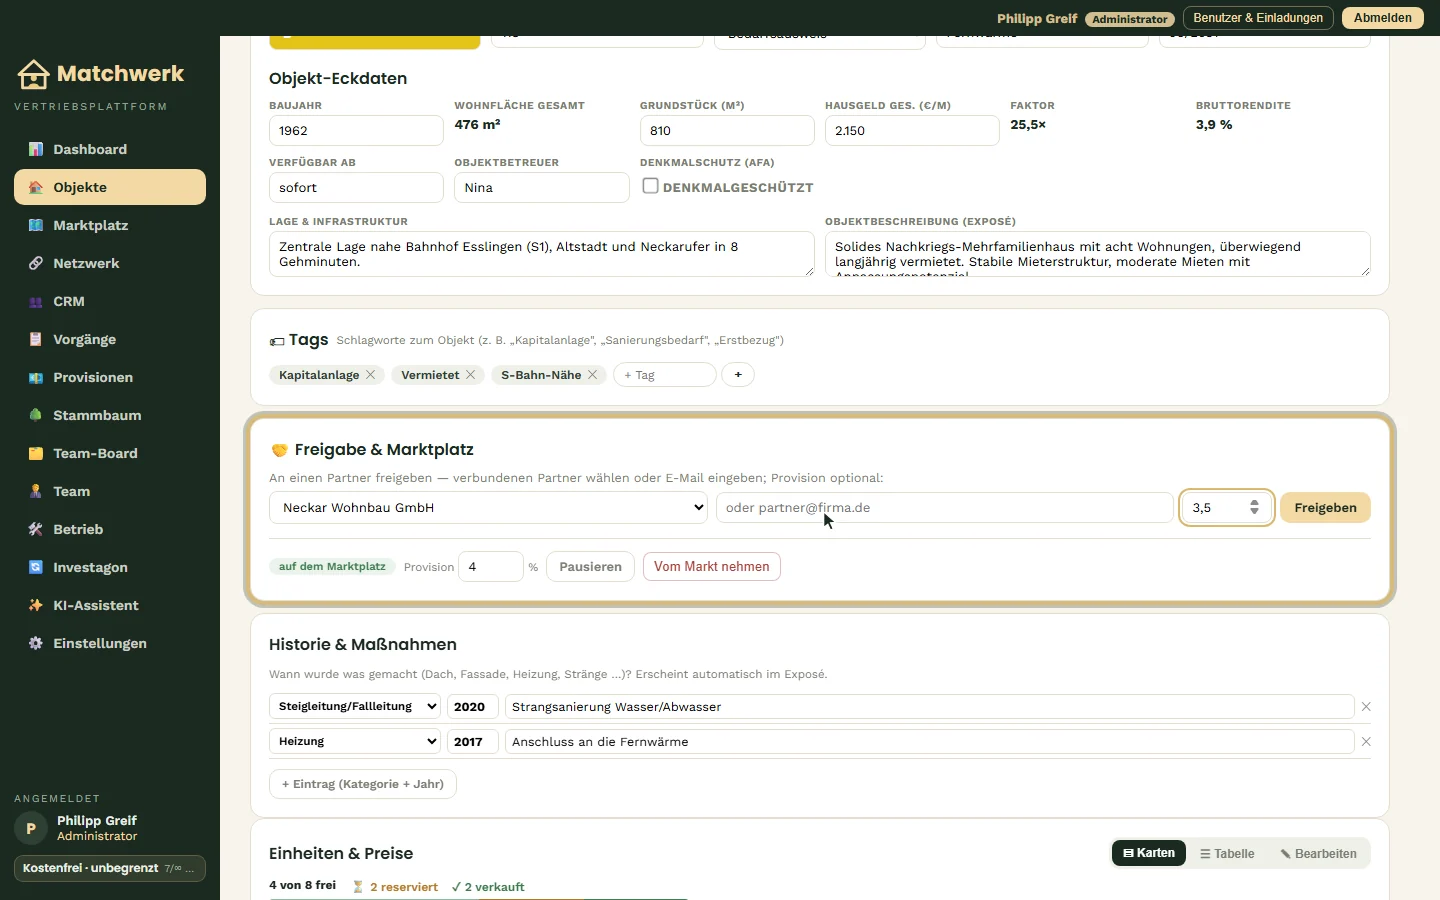Viewport: 1440px width, 900px height.
Task: Click the Vorgänge clipboard icon
Action: pos(36,339)
